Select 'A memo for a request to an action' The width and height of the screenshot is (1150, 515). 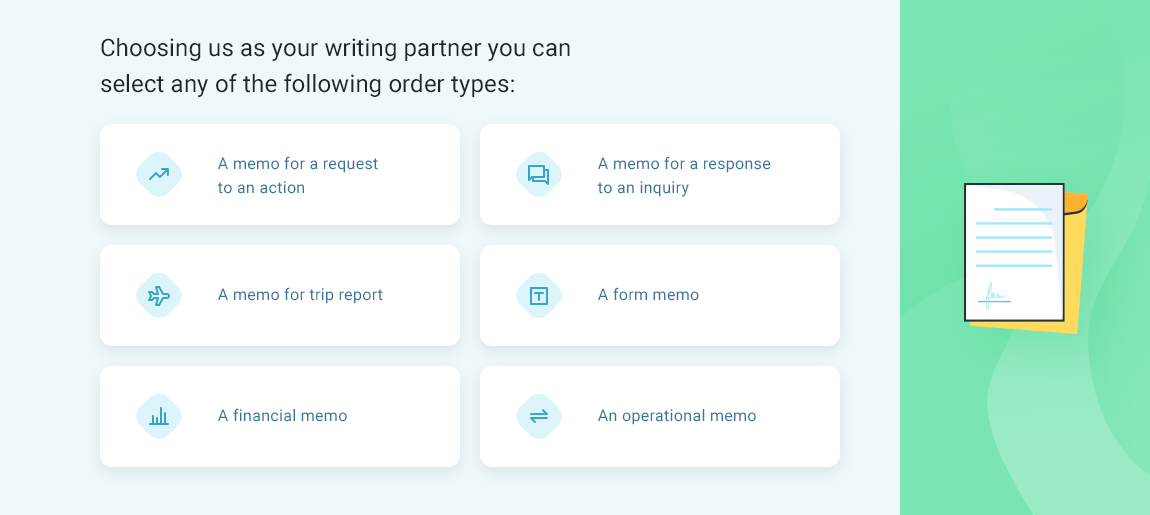298,175
